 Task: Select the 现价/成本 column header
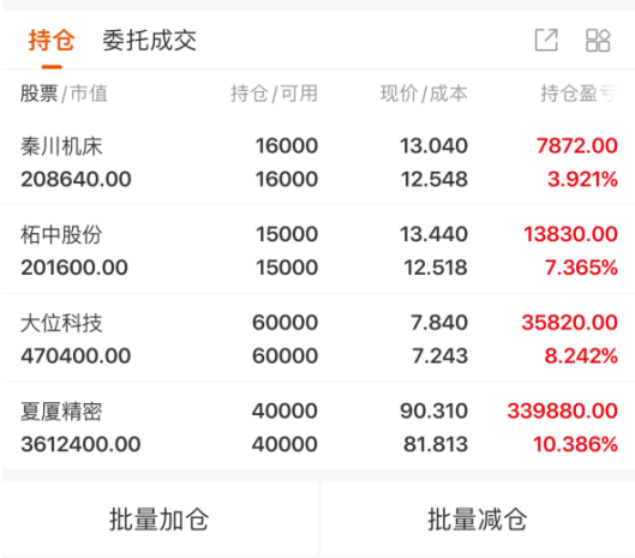coord(424,94)
